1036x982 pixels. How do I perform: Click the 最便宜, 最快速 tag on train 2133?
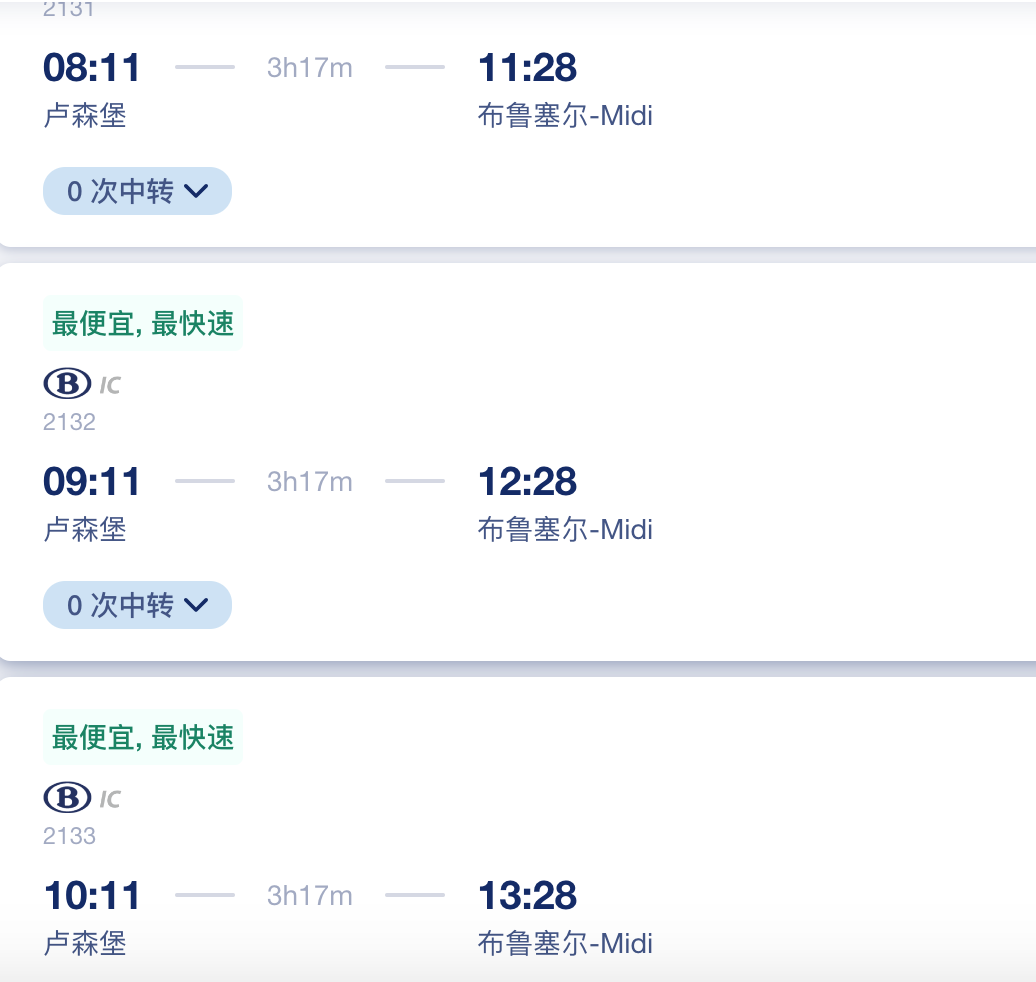143,737
